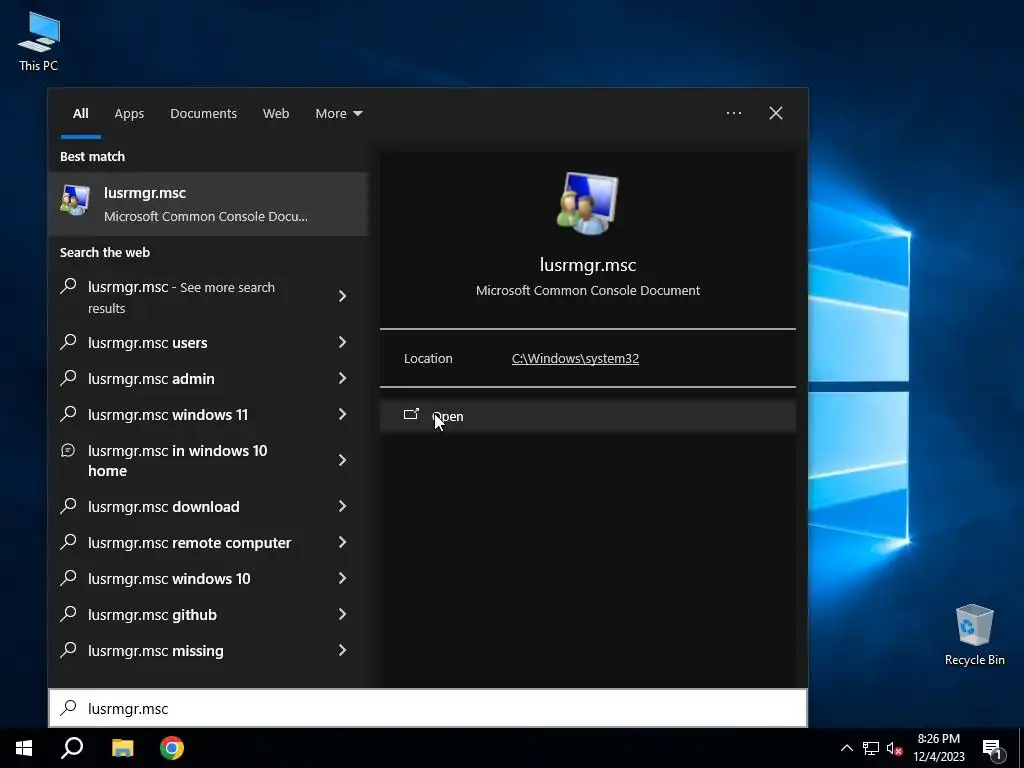Open the three-dots options menu
Image resolution: width=1024 pixels, height=768 pixels.
pyautogui.click(x=733, y=113)
